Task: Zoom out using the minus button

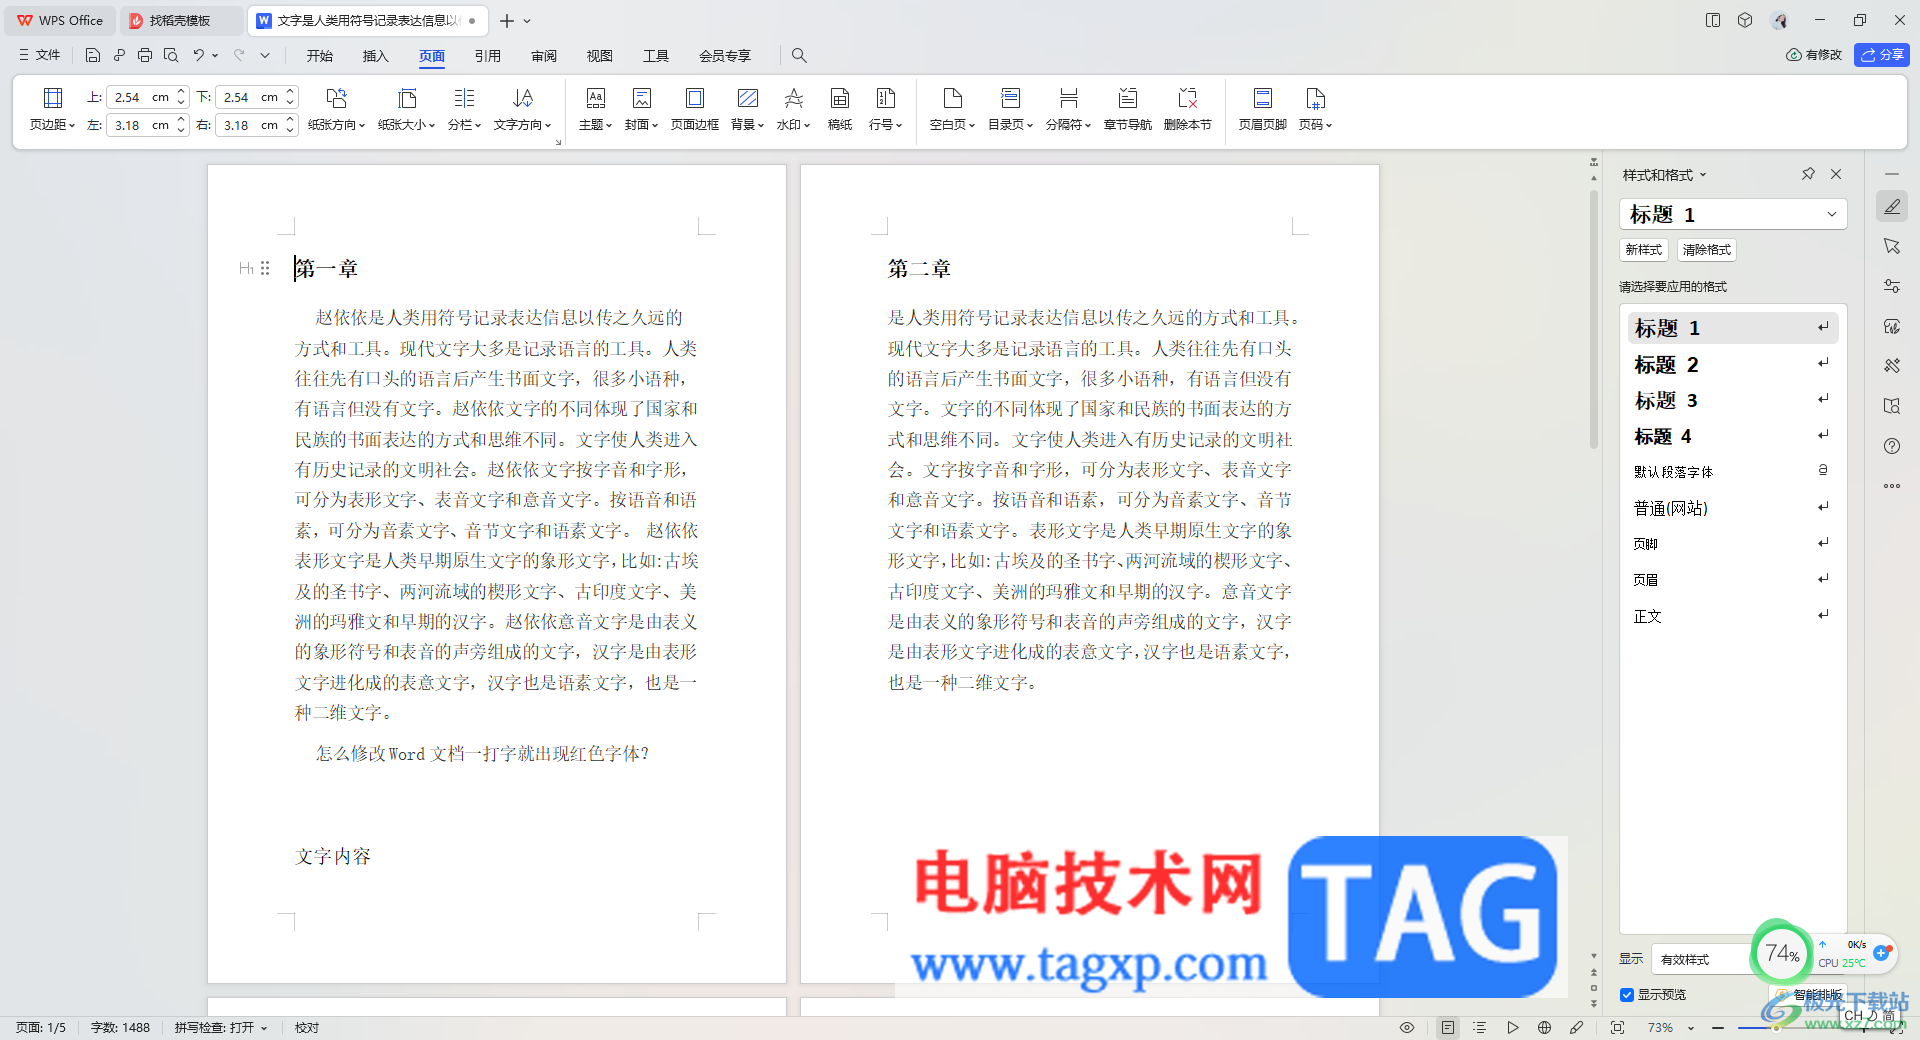Action: [x=1717, y=1028]
